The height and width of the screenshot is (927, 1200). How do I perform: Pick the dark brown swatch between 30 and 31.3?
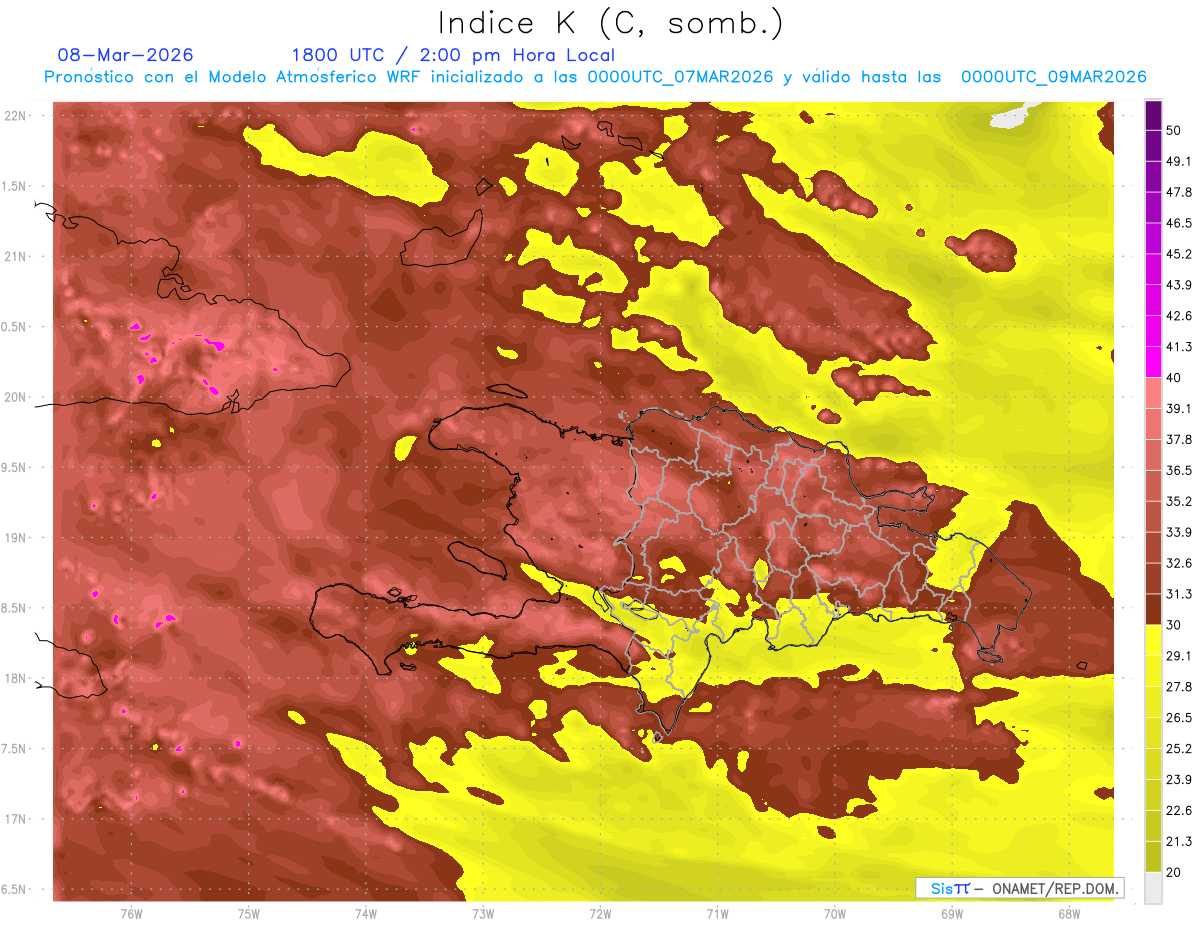coord(1153,610)
